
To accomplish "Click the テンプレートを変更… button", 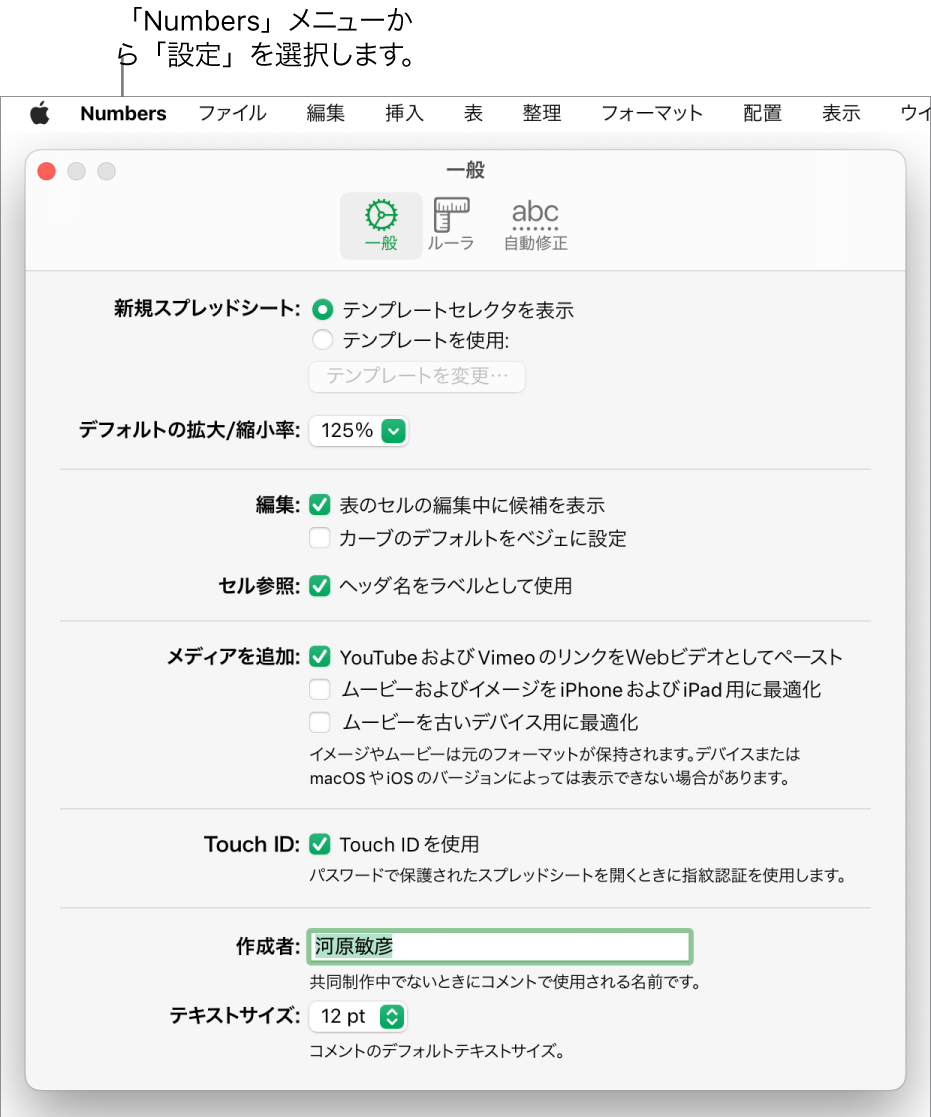I will click(417, 376).
